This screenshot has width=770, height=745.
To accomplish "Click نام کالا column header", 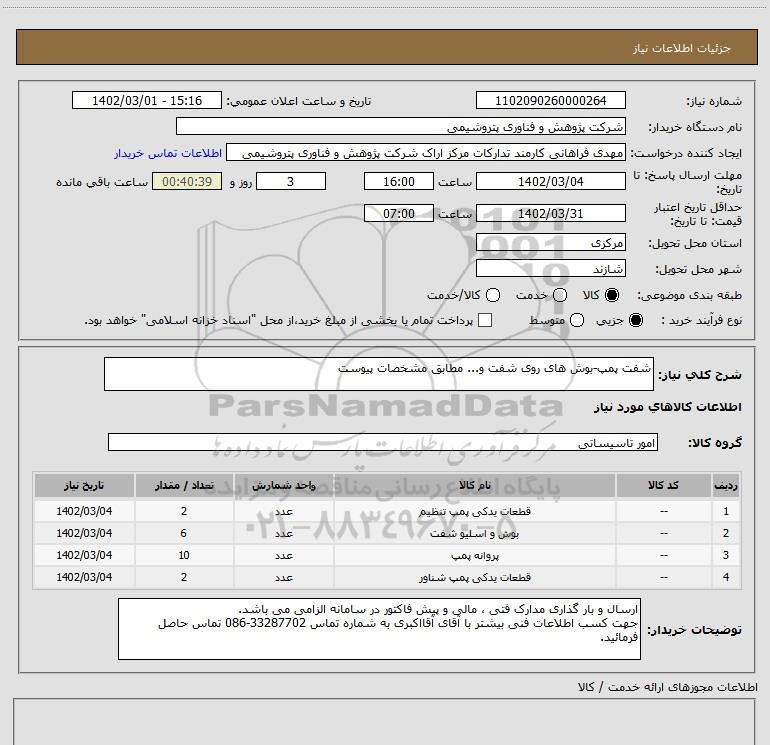I will 475,485.
